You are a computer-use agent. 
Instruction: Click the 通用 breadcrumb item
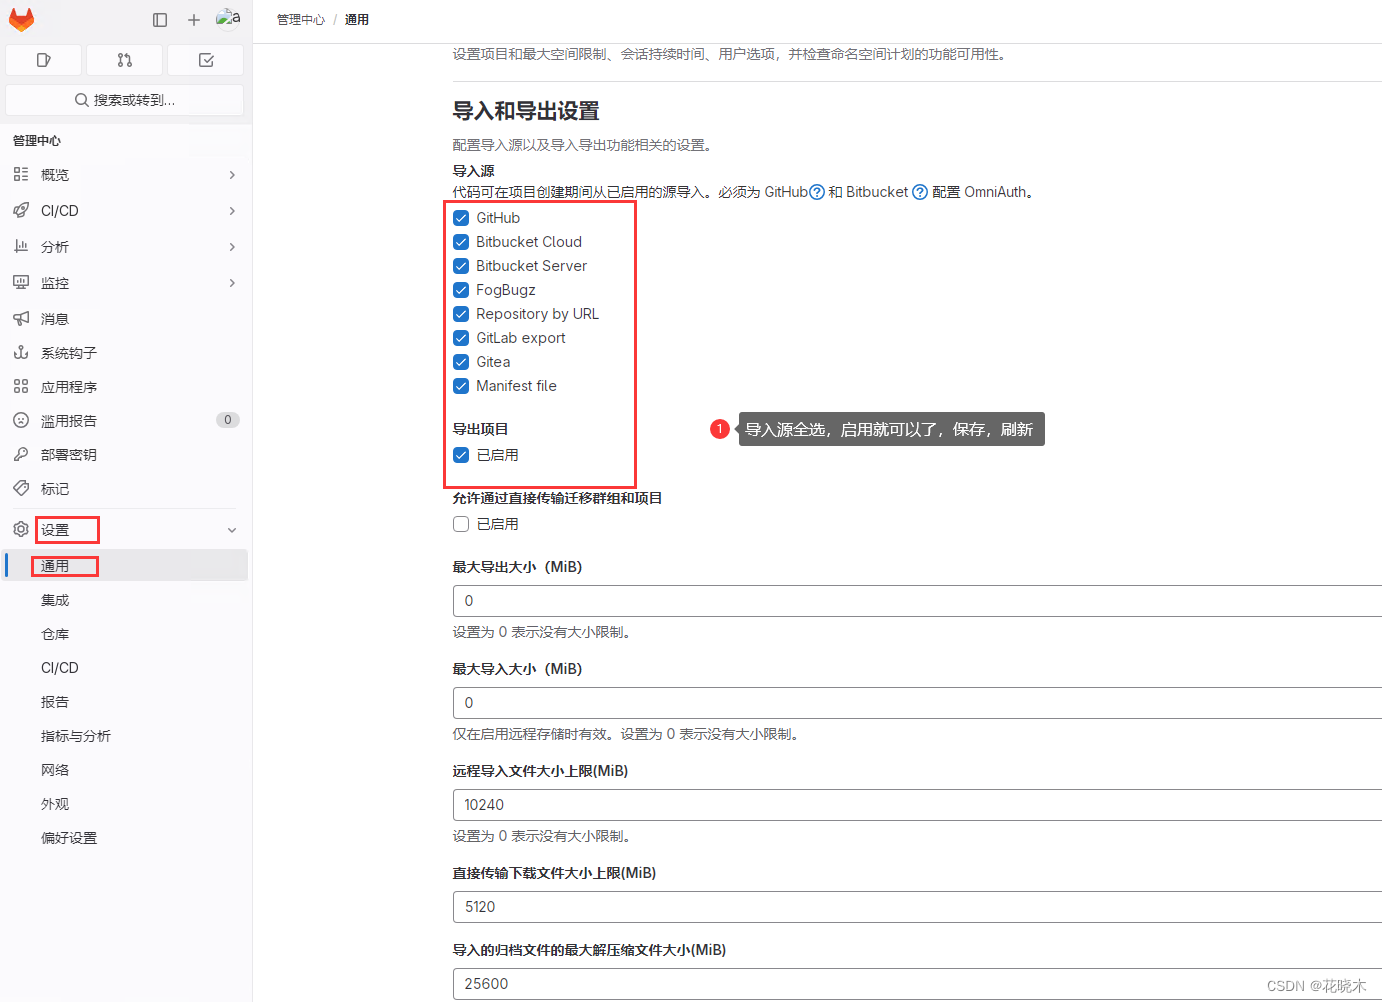pos(357,20)
